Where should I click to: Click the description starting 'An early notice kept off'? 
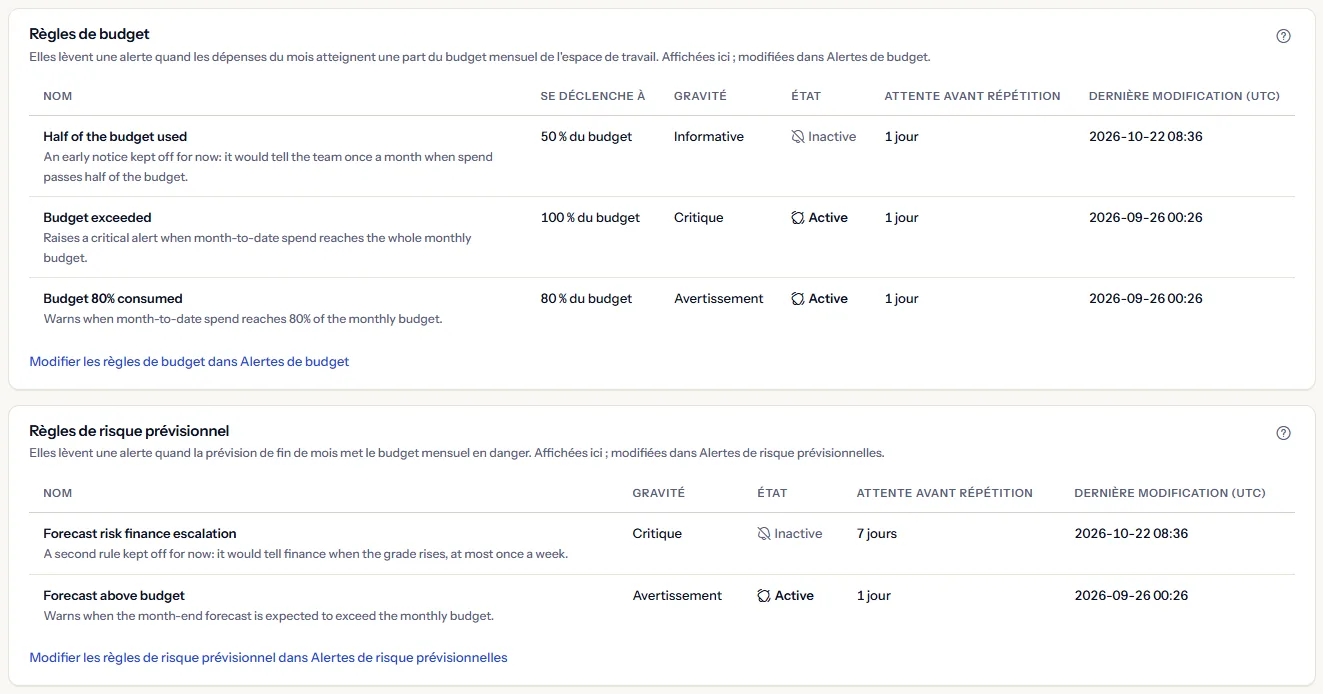click(x=268, y=167)
